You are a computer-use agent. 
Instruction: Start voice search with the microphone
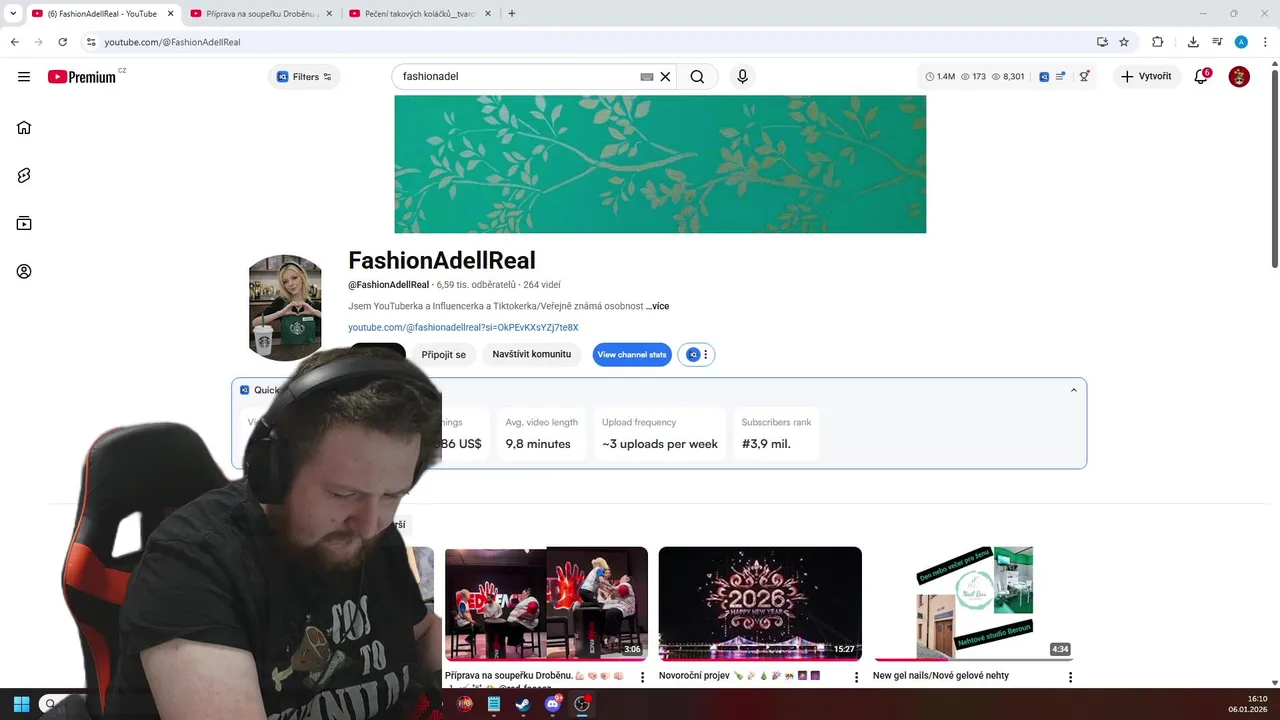click(742, 77)
